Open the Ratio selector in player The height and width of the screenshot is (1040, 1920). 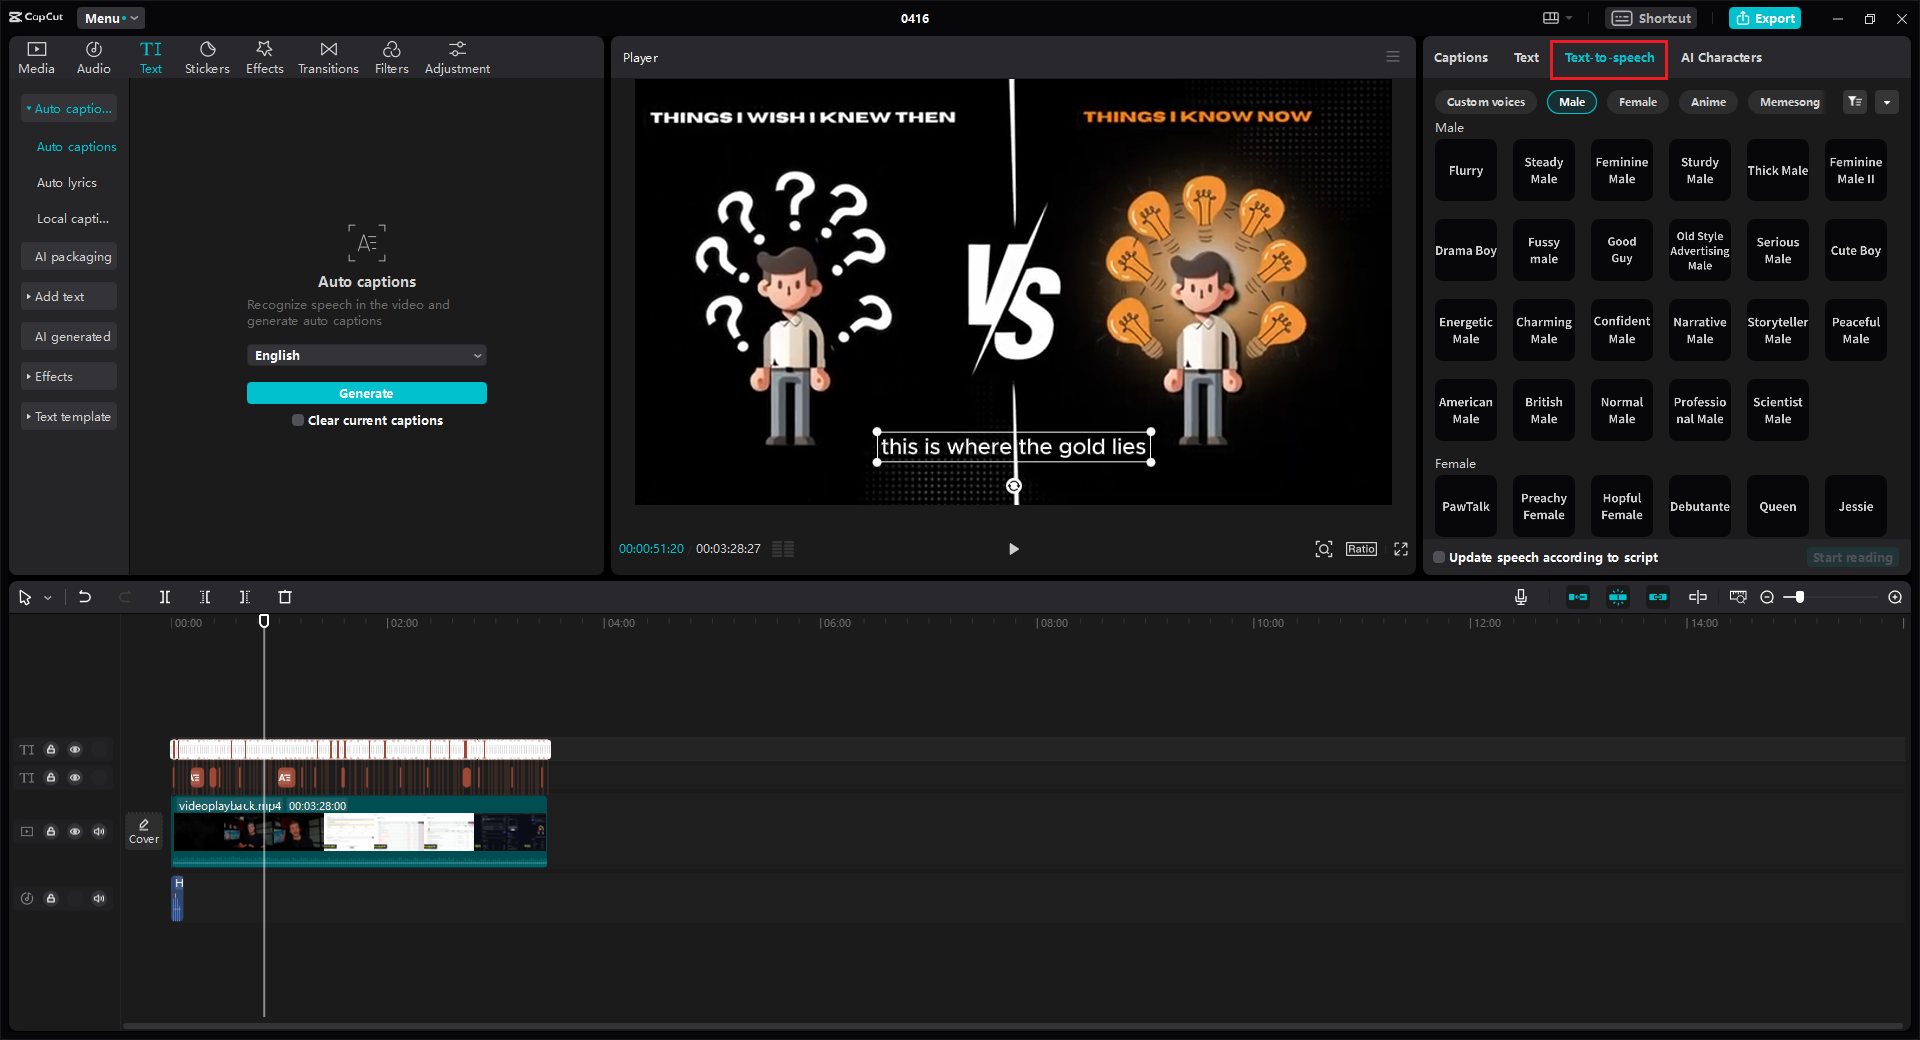pyautogui.click(x=1361, y=549)
